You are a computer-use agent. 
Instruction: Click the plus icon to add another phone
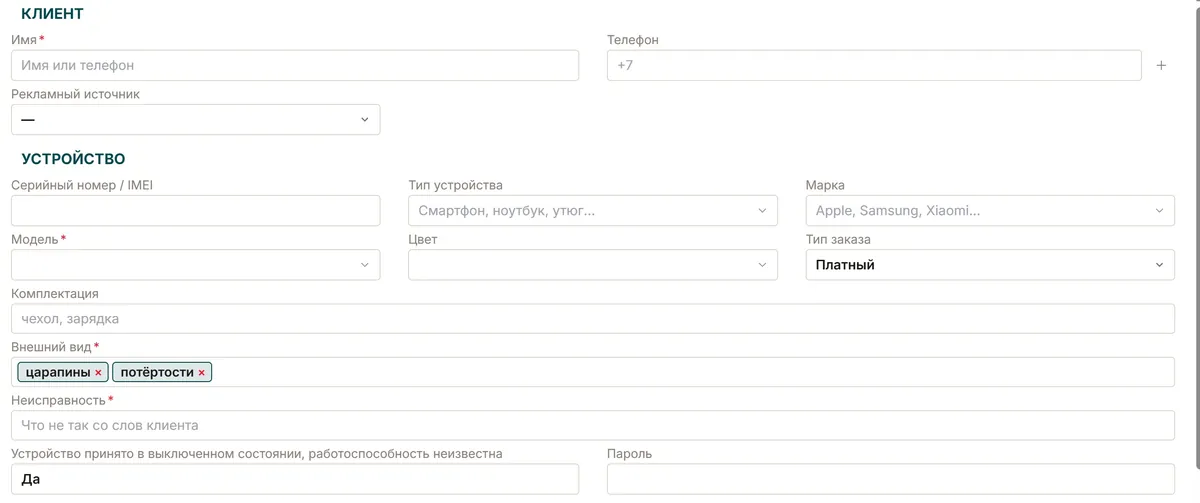click(x=1161, y=66)
